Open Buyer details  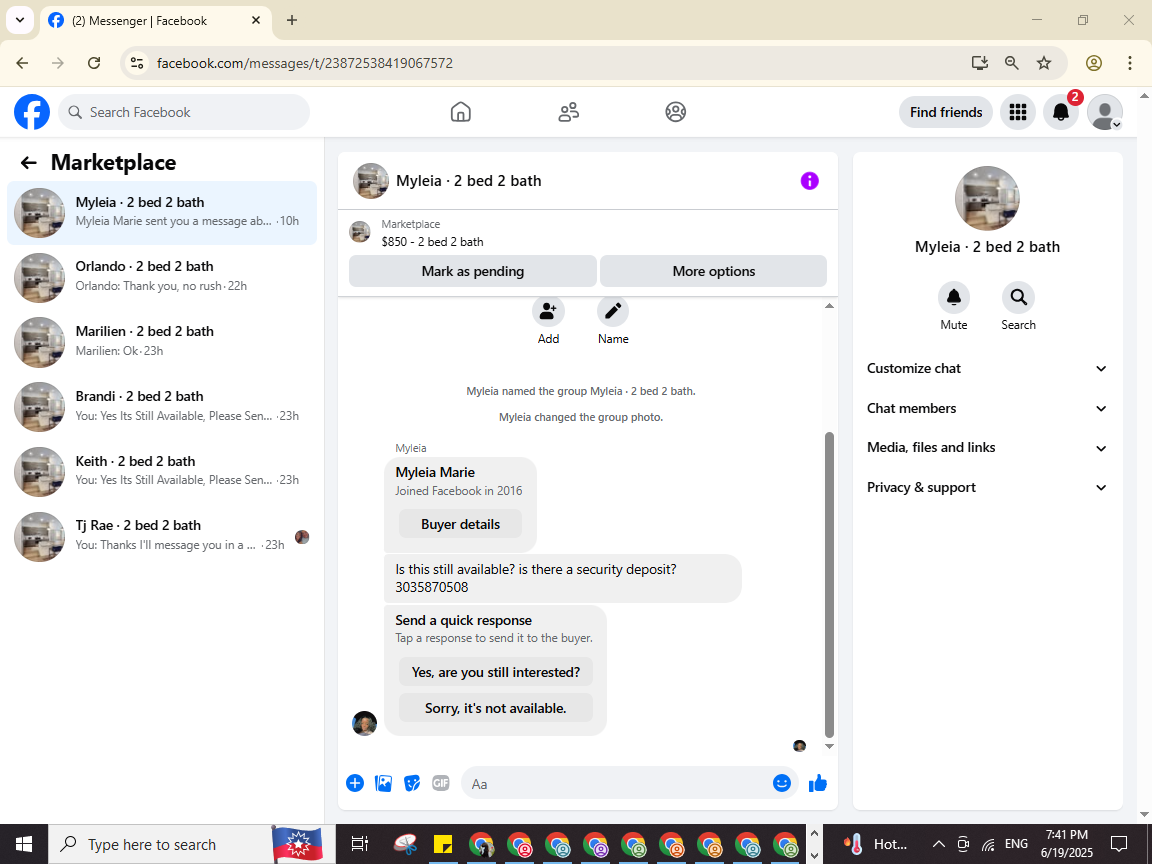tap(460, 524)
